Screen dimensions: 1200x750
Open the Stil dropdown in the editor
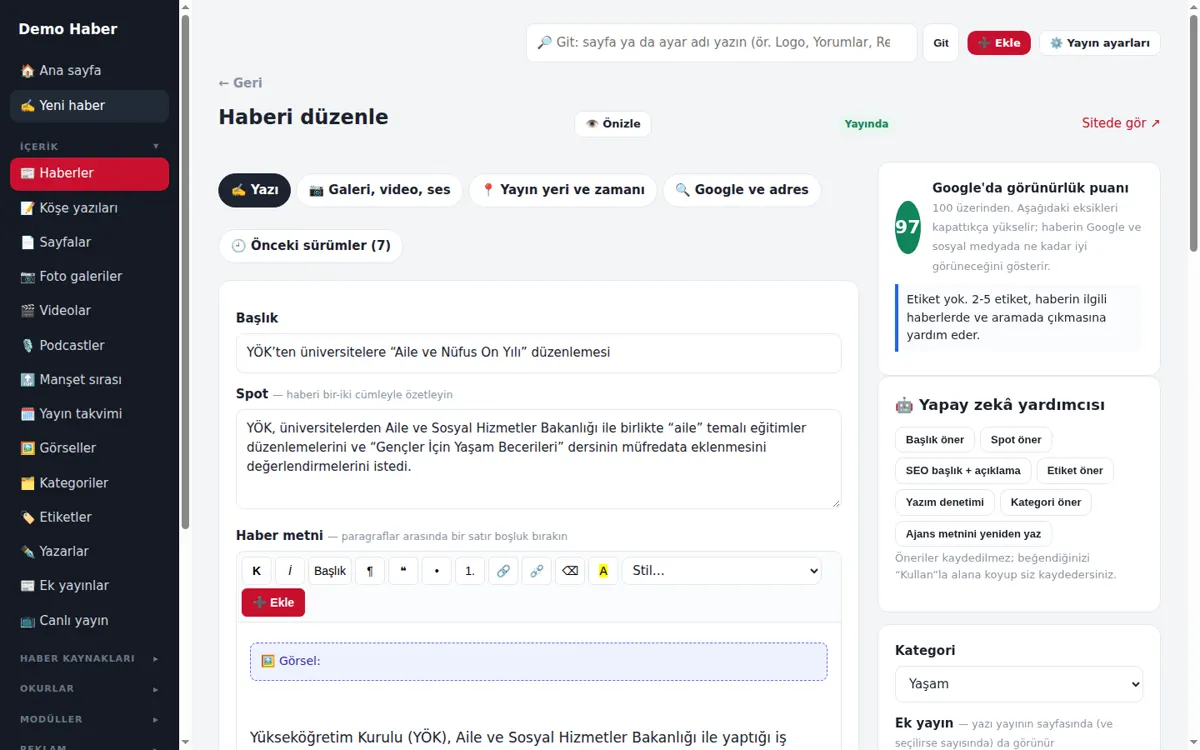pyautogui.click(x=721, y=571)
